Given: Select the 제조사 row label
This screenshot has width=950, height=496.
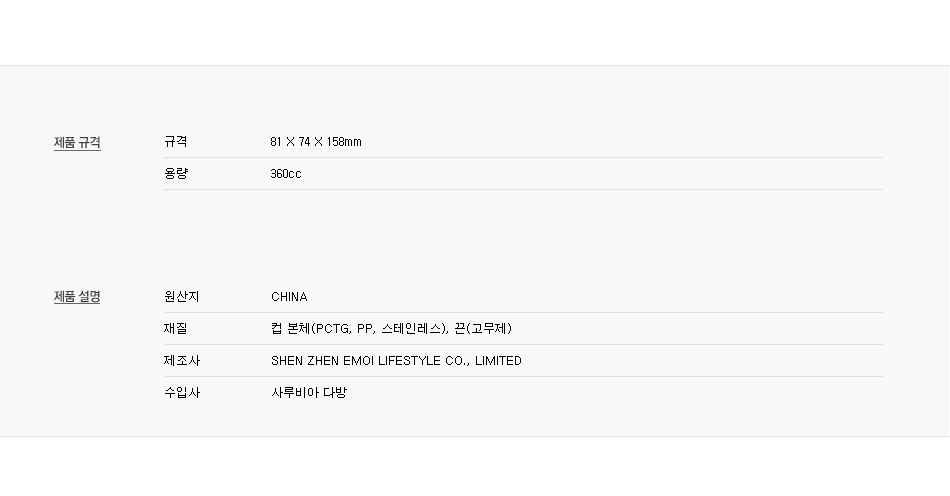Looking at the screenshot, I should tap(181, 361).
